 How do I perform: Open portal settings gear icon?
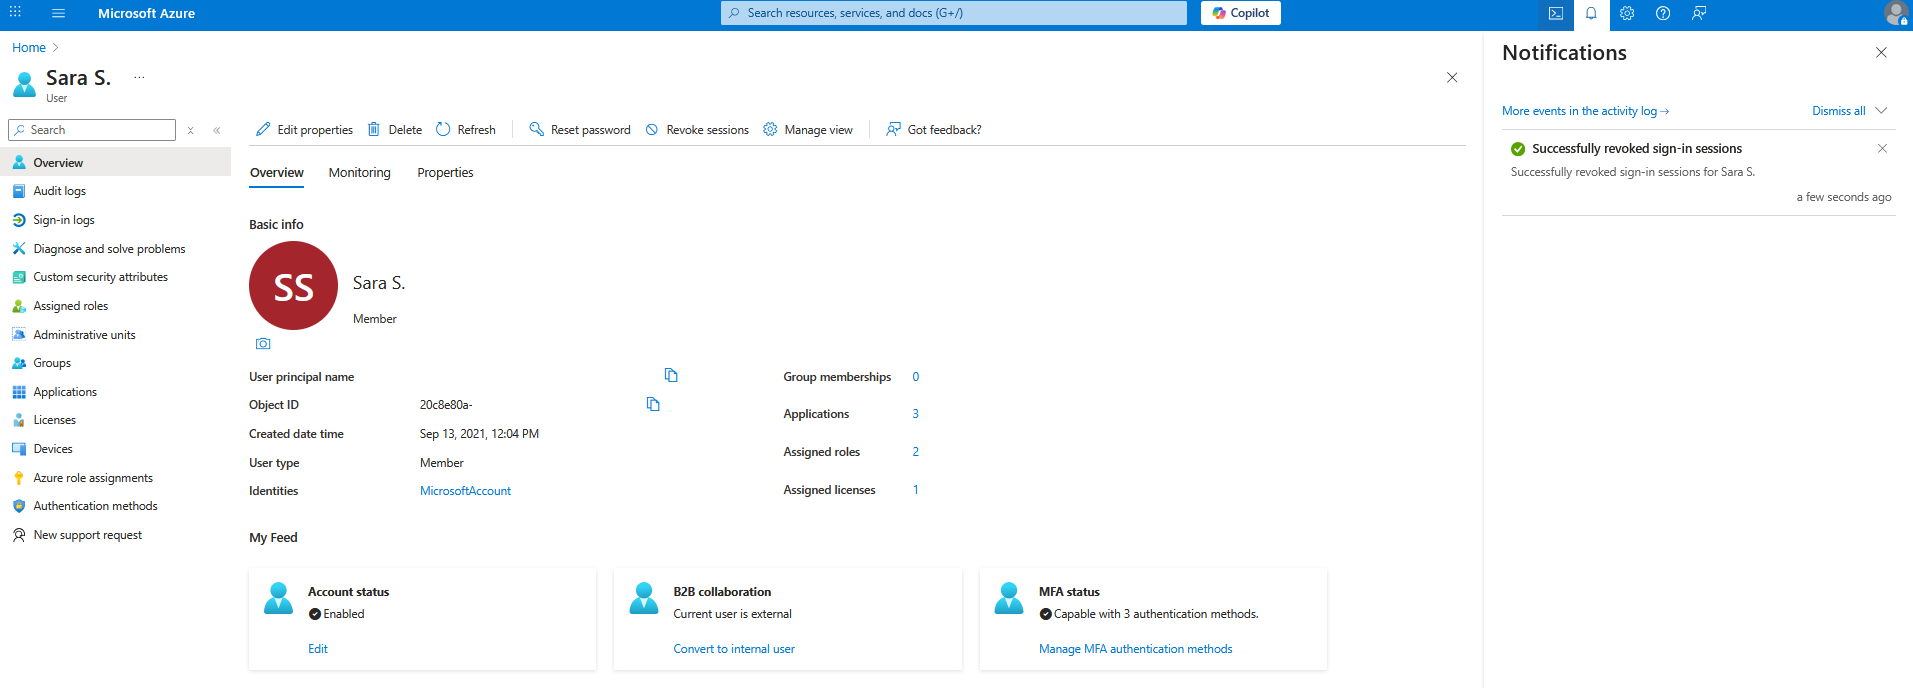point(1627,14)
